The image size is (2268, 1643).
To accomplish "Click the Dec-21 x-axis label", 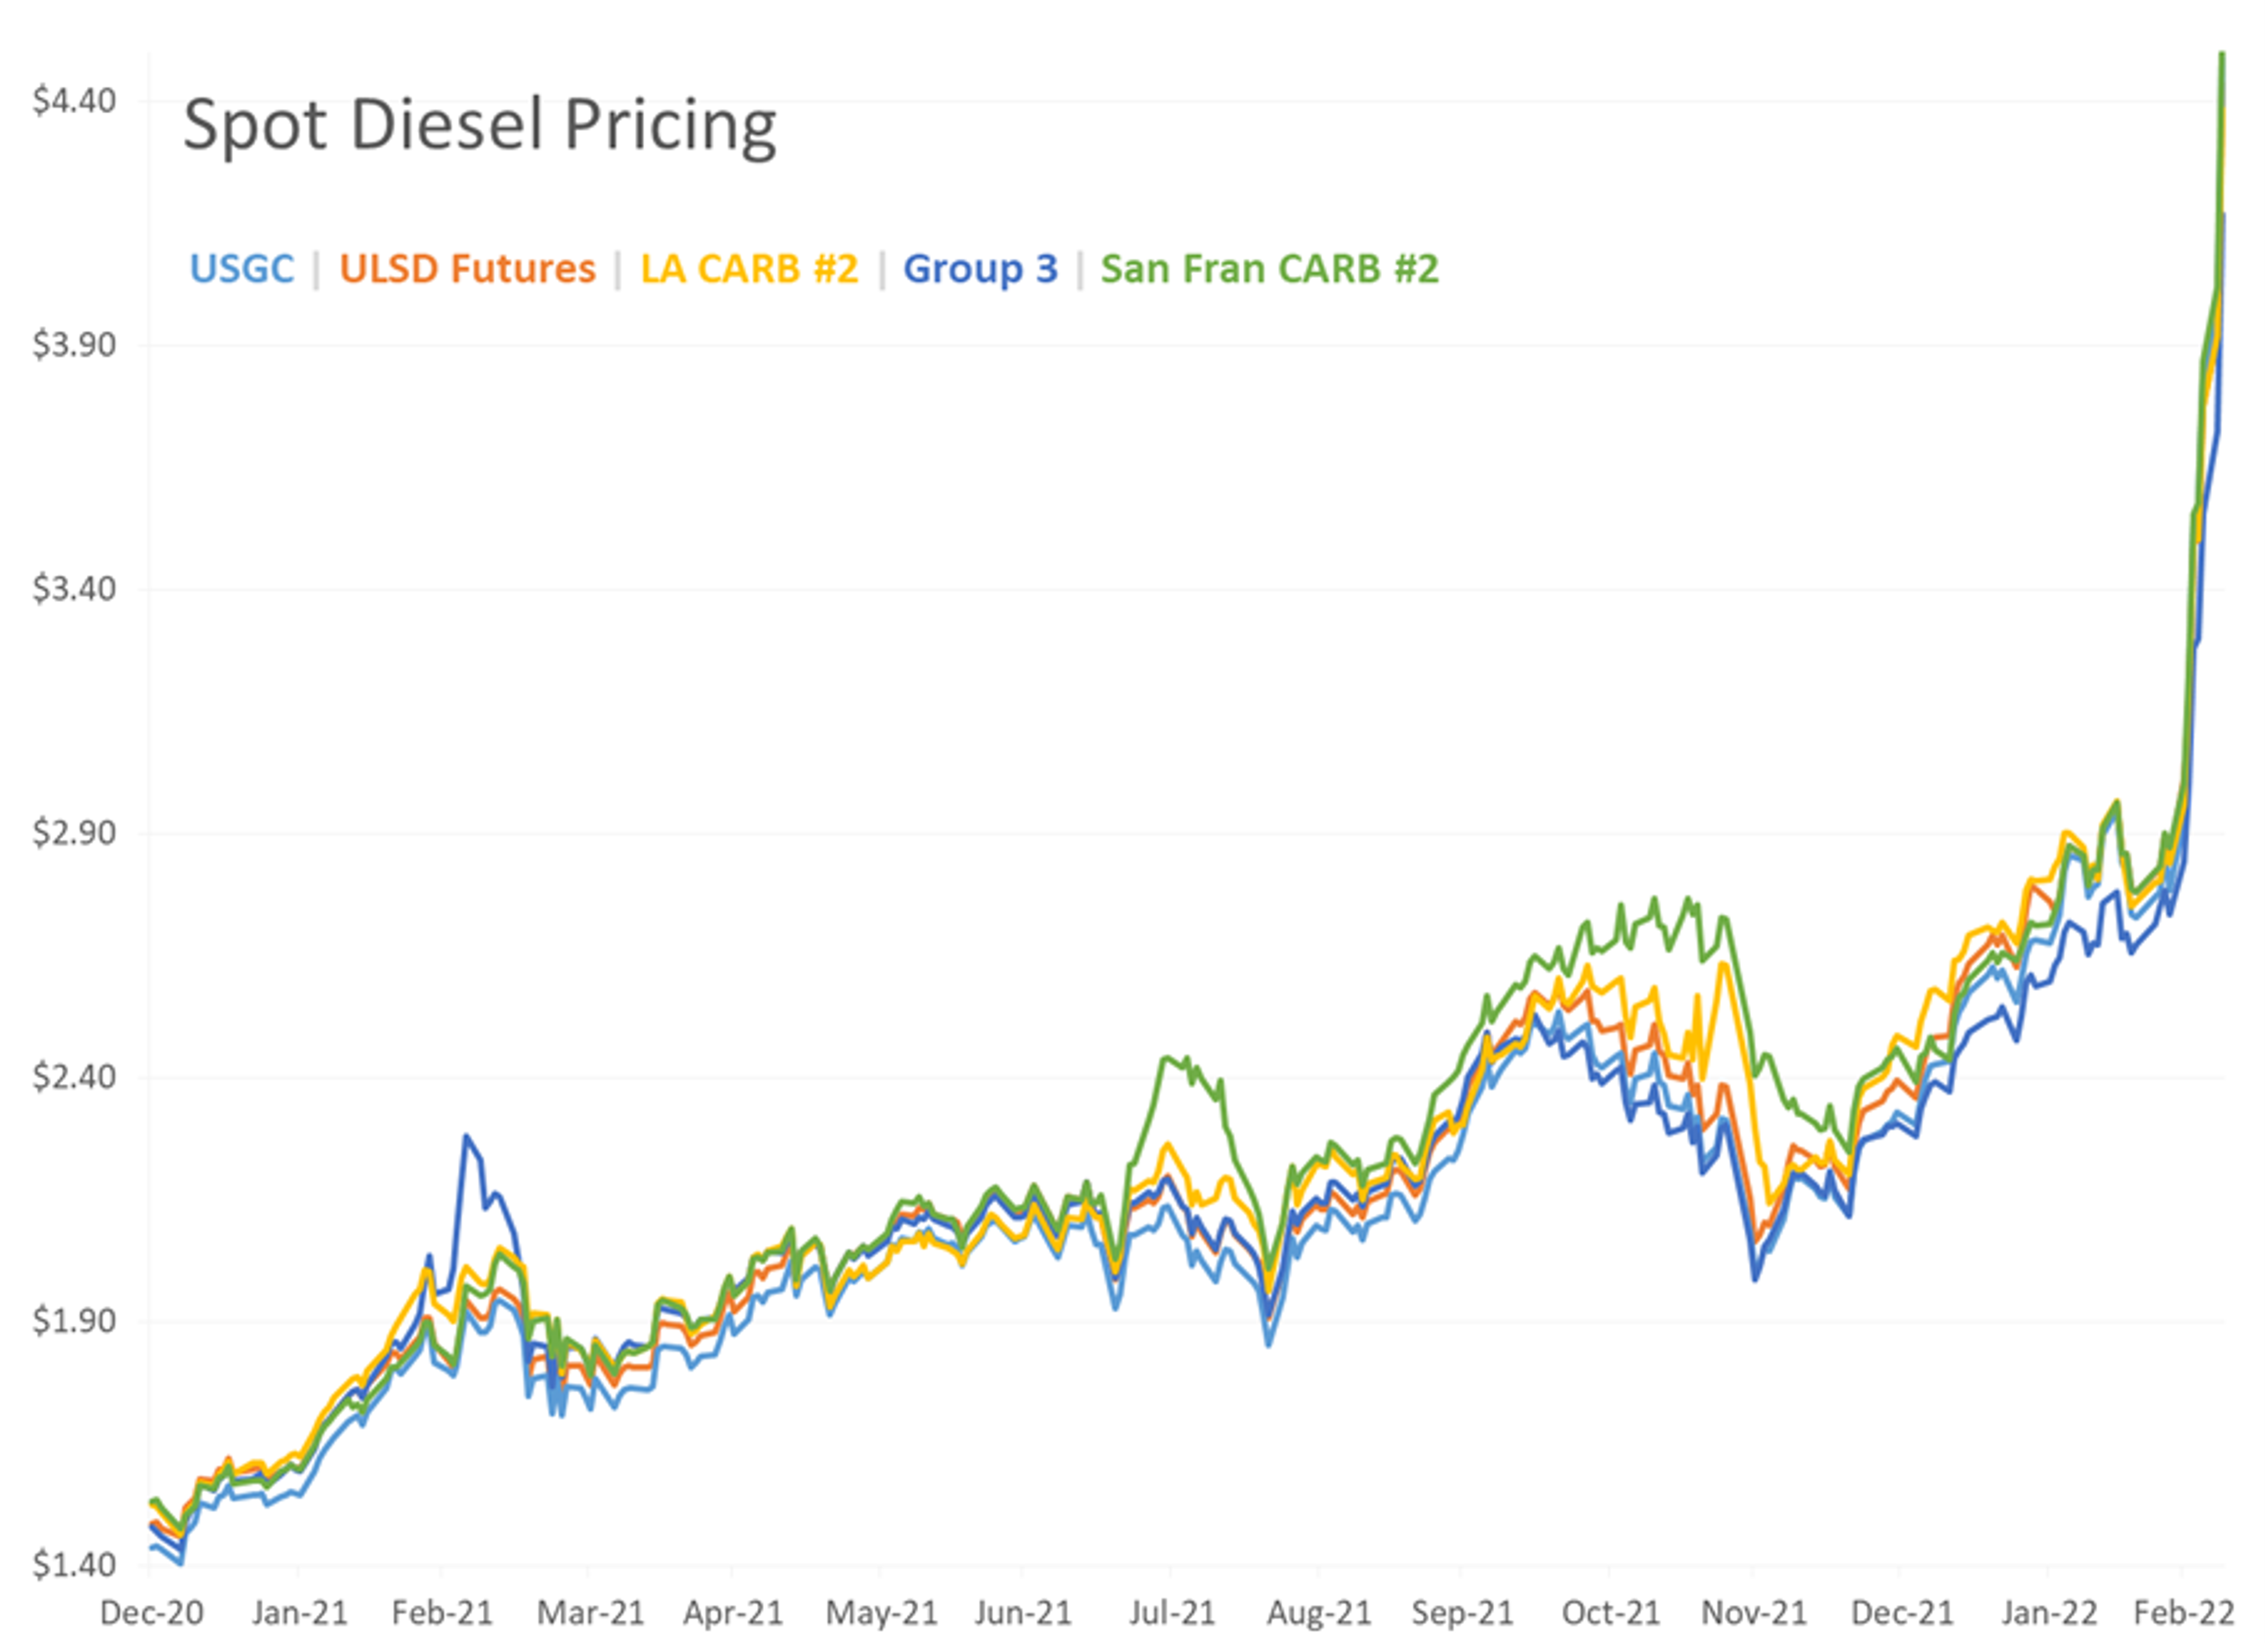I will (1902, 1613).
